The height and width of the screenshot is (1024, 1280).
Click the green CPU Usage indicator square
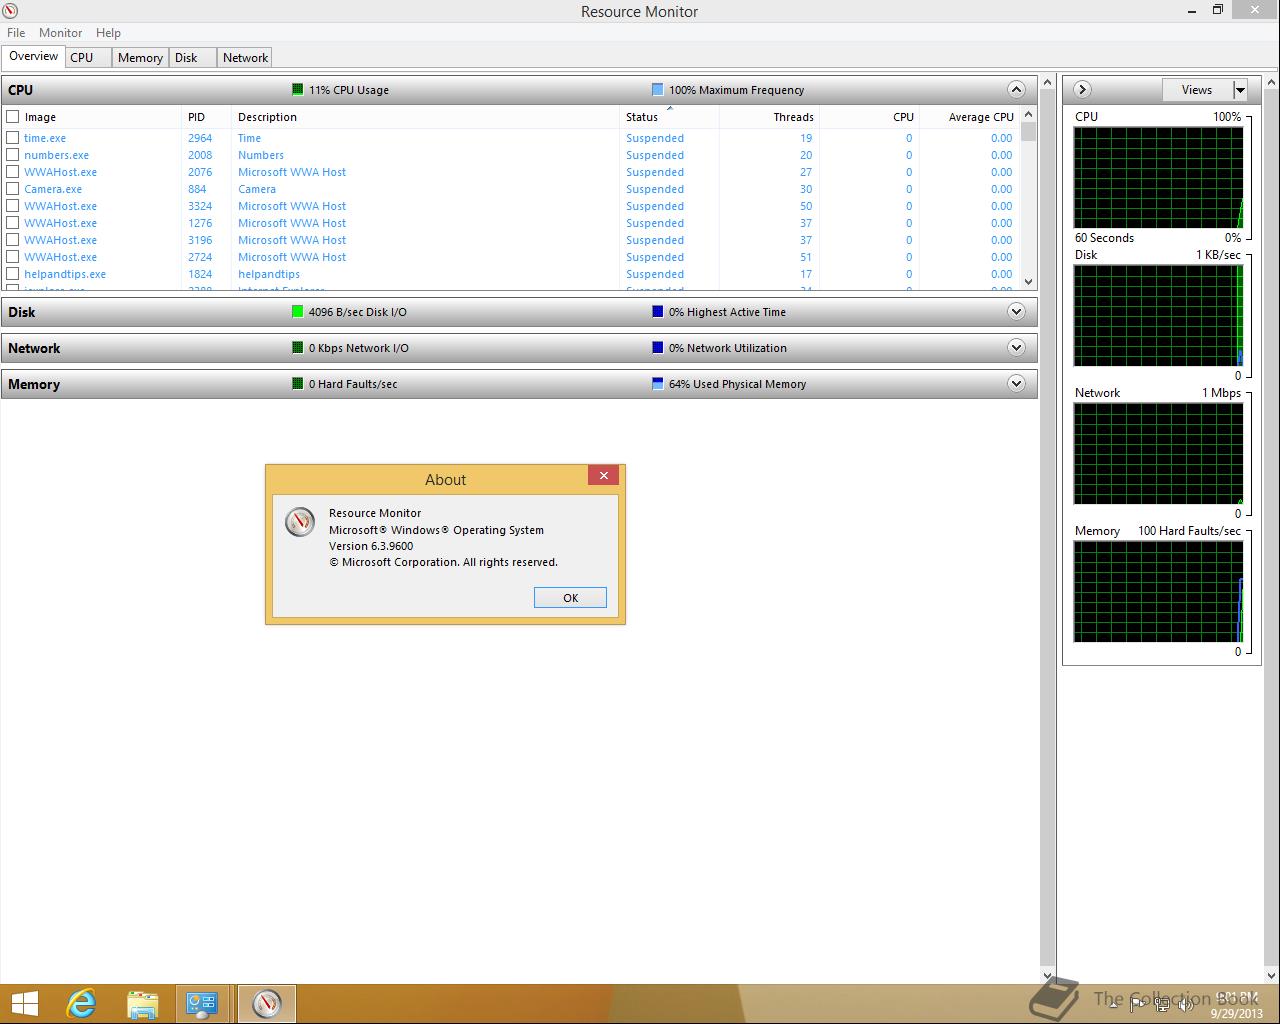click(x=297, y=90)
